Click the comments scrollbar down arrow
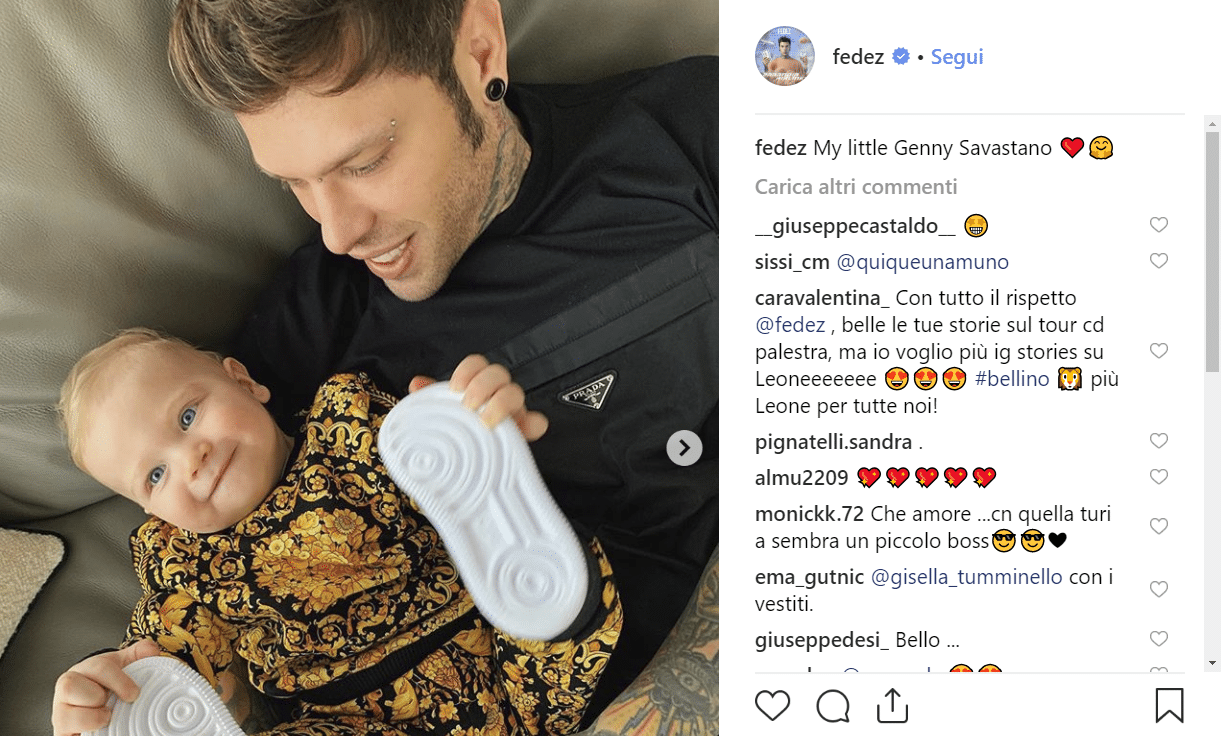This screenshot has width=1221, height=736. (1213, 663)
